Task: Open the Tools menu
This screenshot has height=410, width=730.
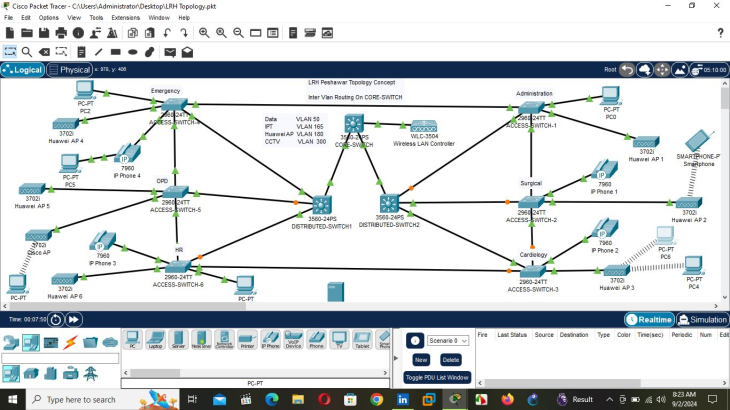Action: (x=96, y=18)
